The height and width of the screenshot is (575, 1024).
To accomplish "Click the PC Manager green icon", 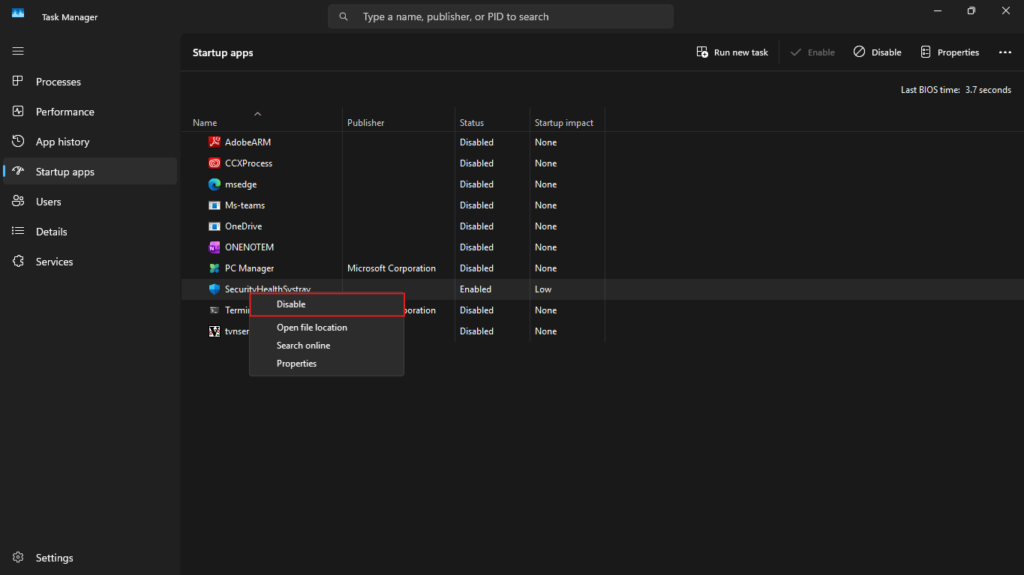I will pos(214,268).
